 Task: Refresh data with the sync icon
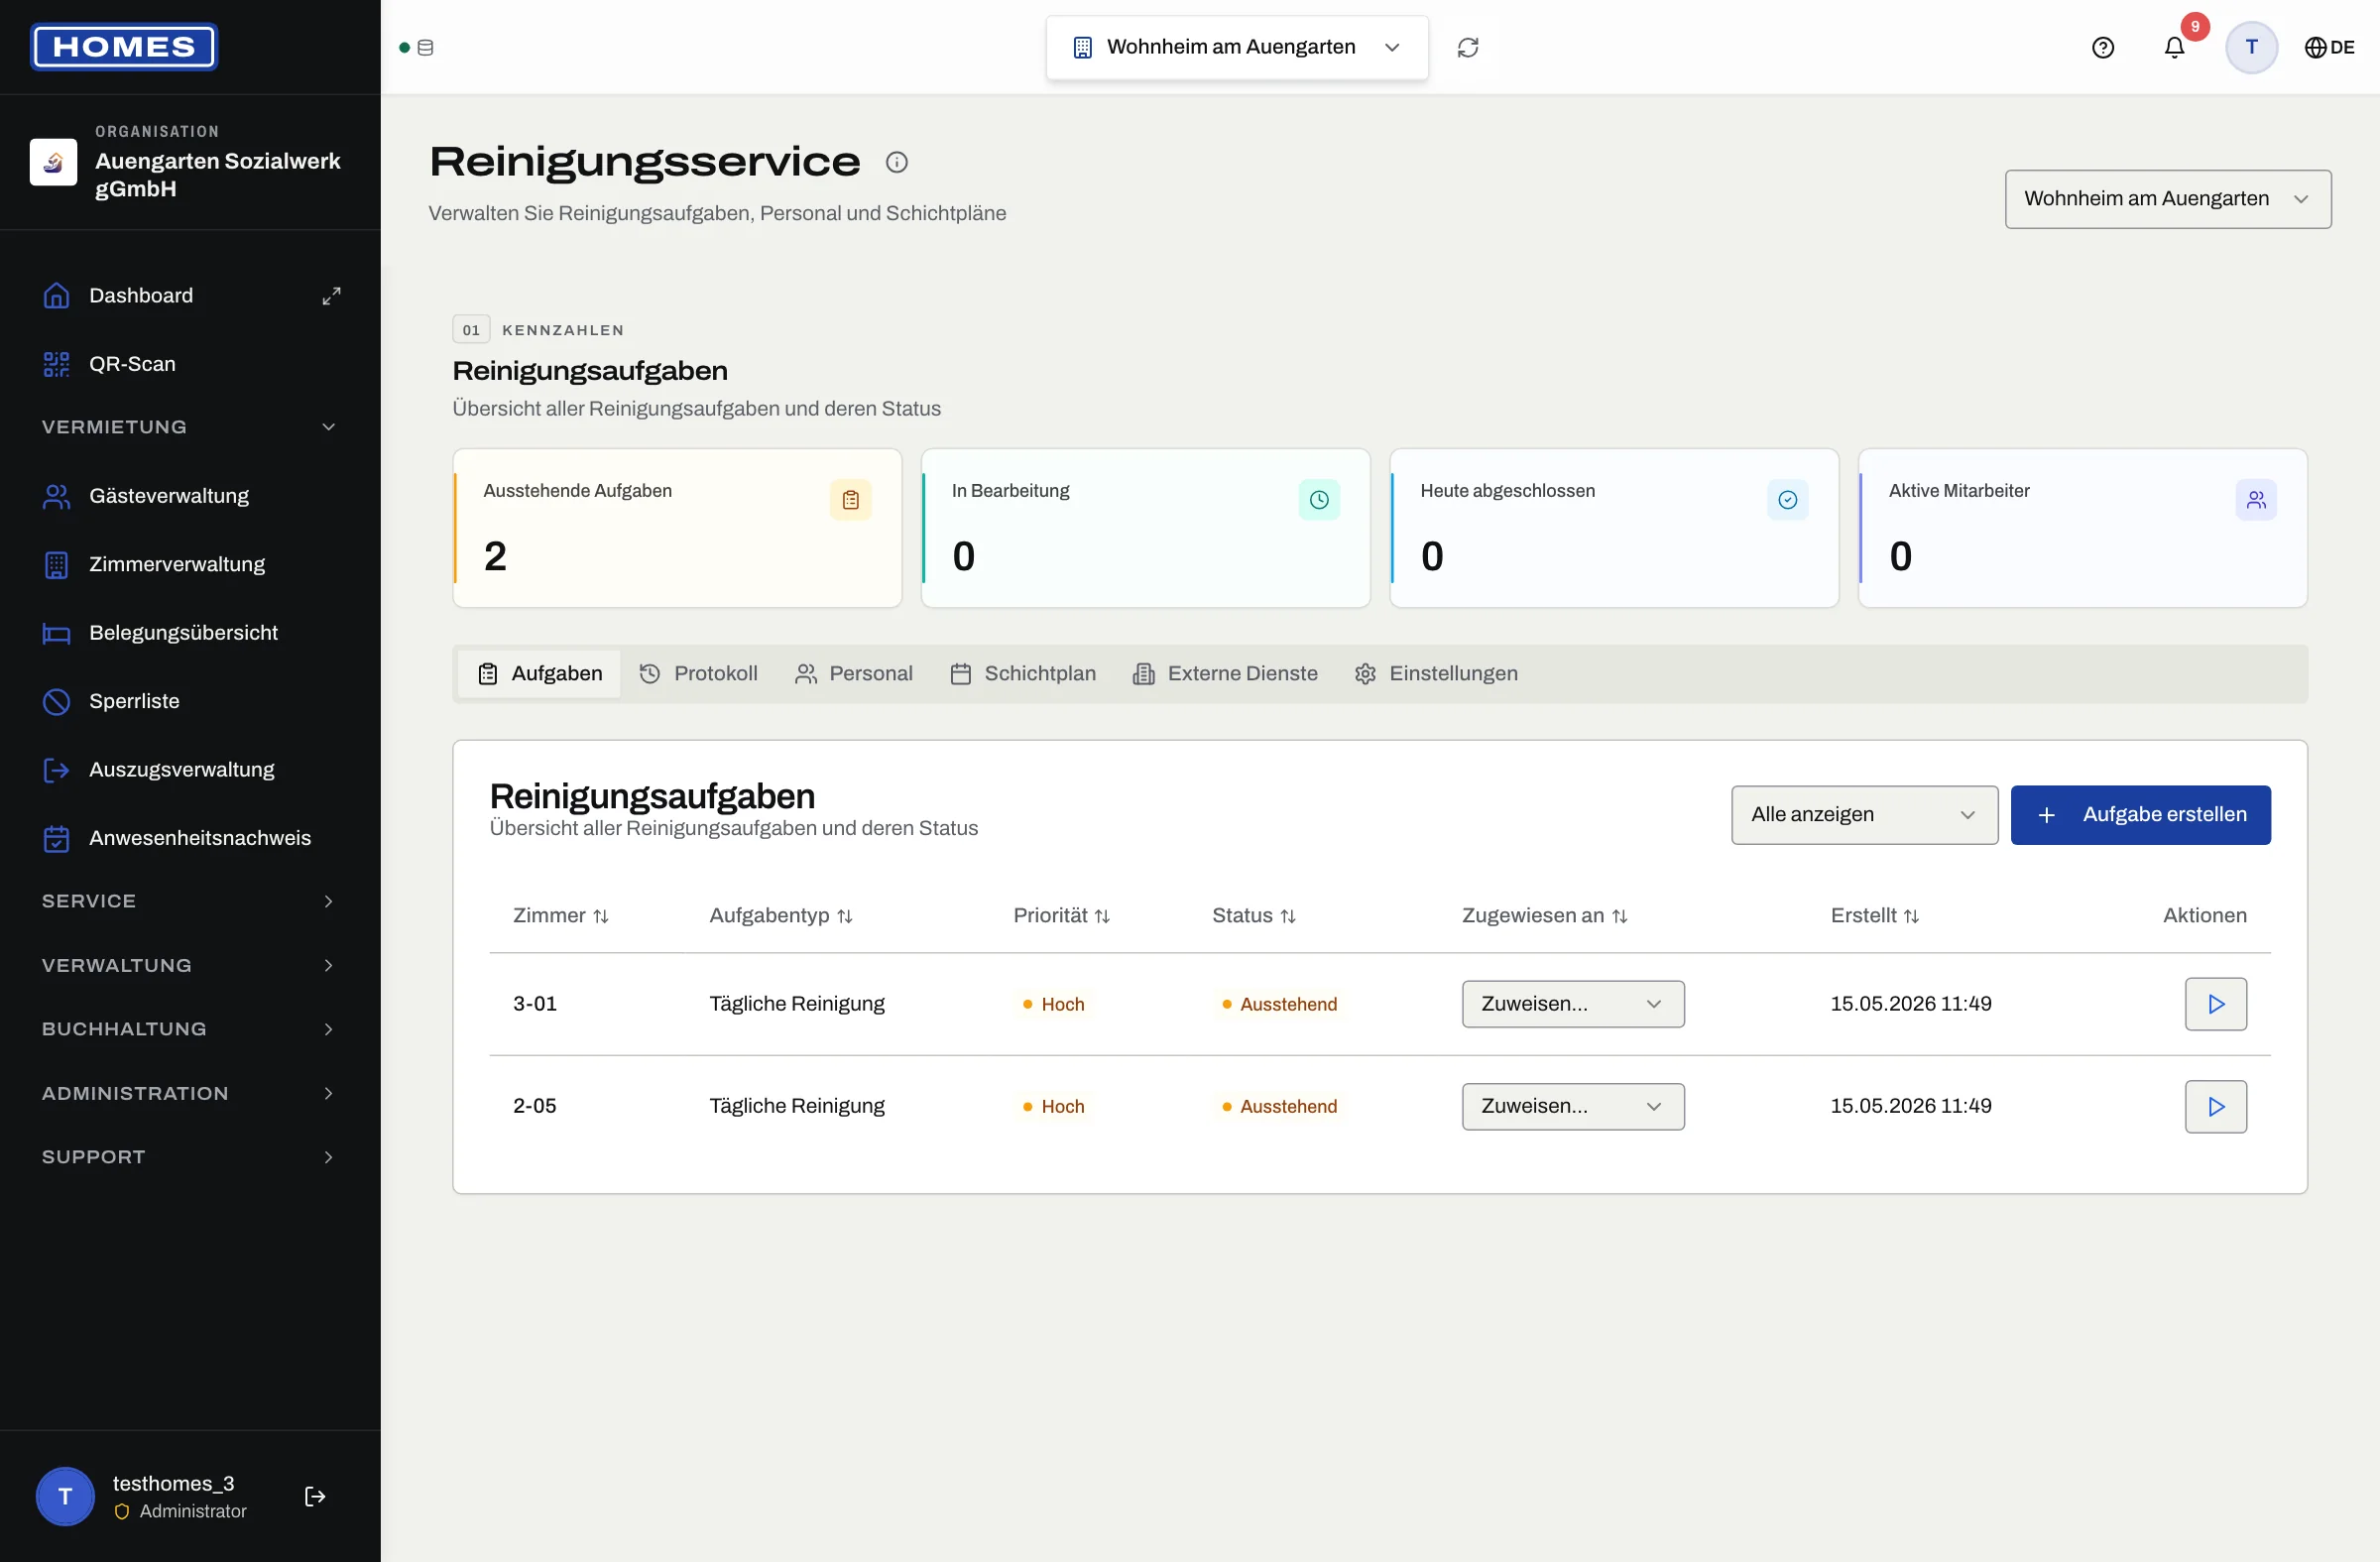pyautogui.click(x=1468, y=47)
